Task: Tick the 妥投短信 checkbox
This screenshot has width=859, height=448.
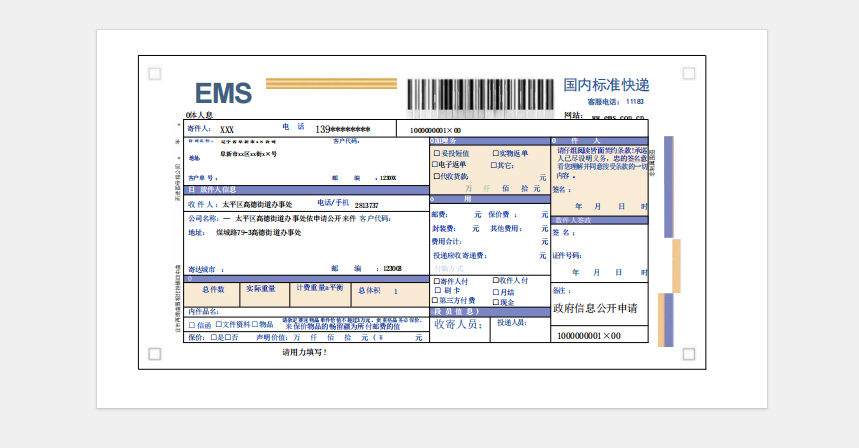Action: tap(437, 153)
